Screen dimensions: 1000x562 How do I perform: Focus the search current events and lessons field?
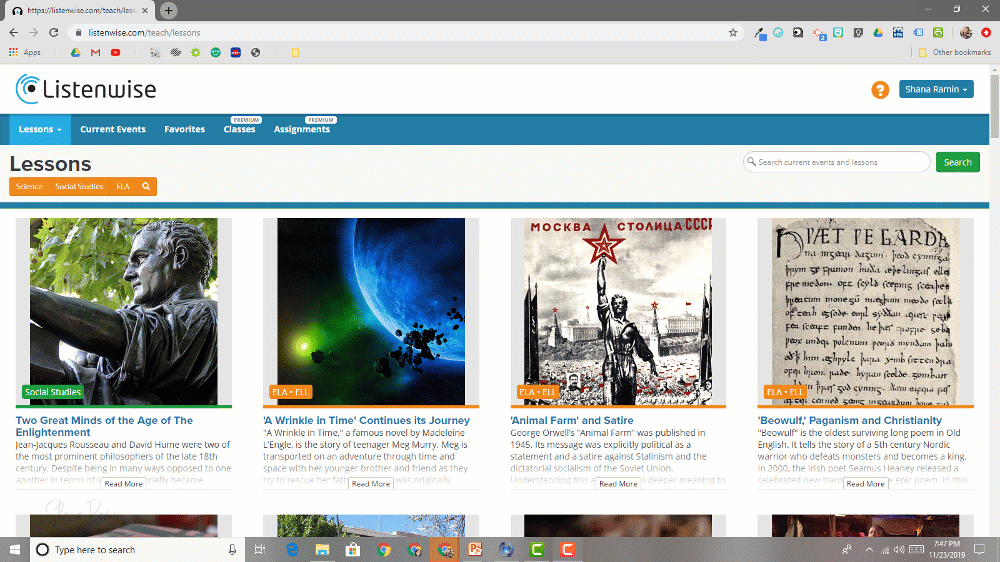pos(836,162)
